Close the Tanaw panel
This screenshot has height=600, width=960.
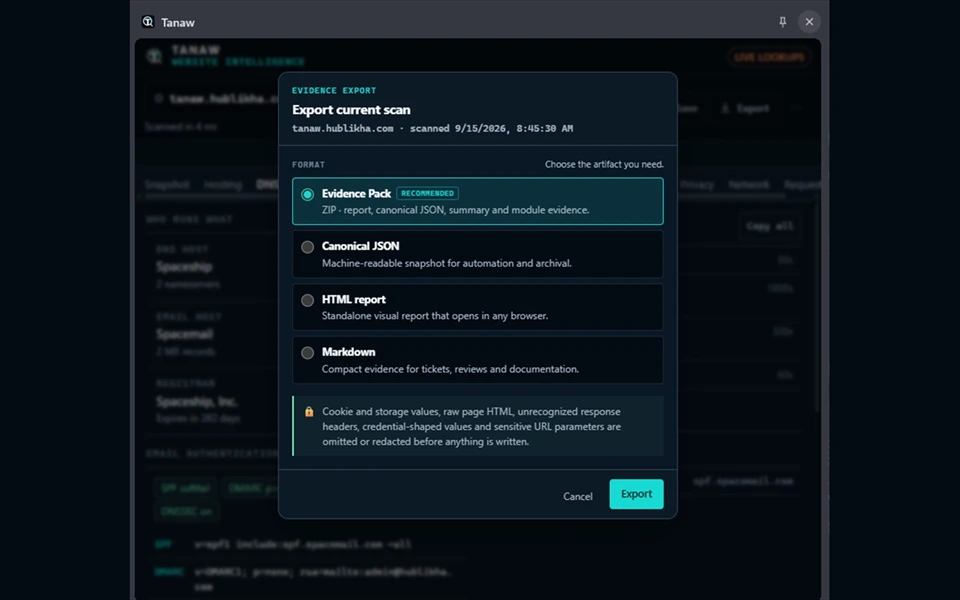[x=809, y=22]
